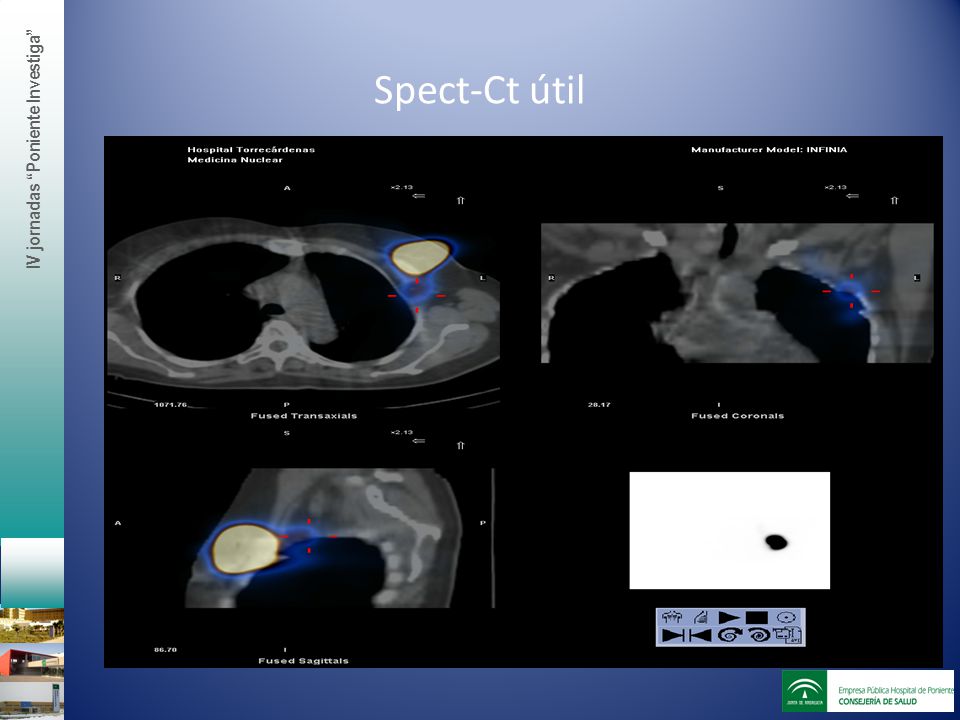Click the slice position value 28.17
Viewport: 960px width, 720px height.
(599, 405)
